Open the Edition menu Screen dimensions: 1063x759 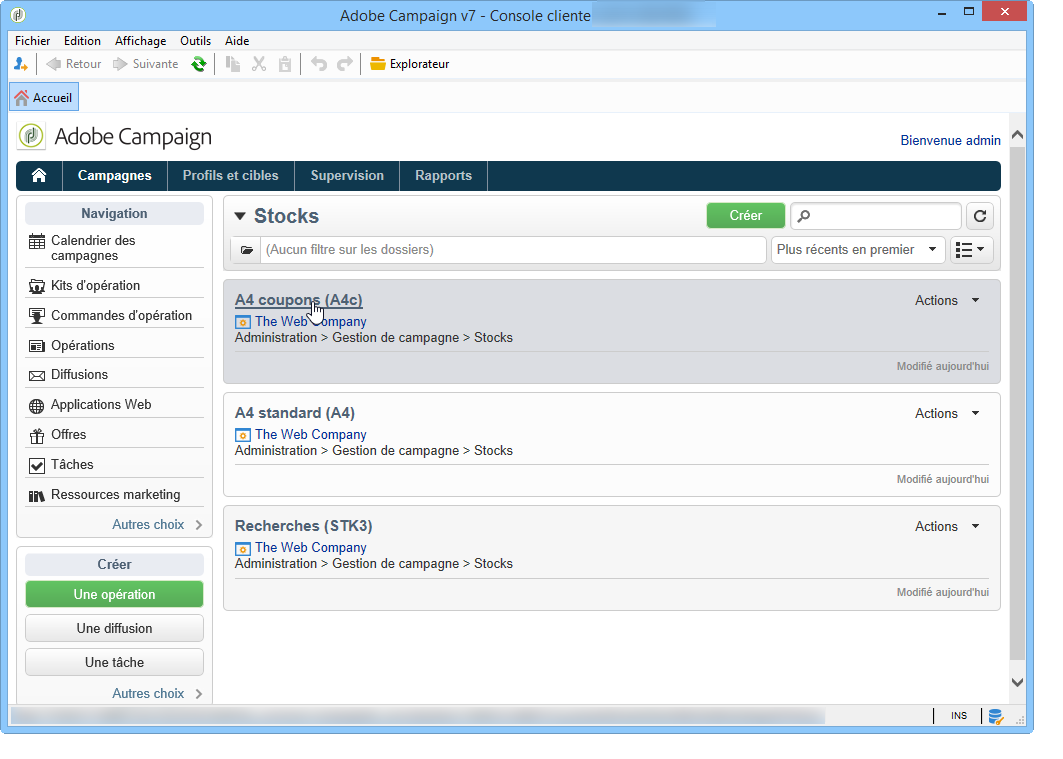[x=82, y=41]
